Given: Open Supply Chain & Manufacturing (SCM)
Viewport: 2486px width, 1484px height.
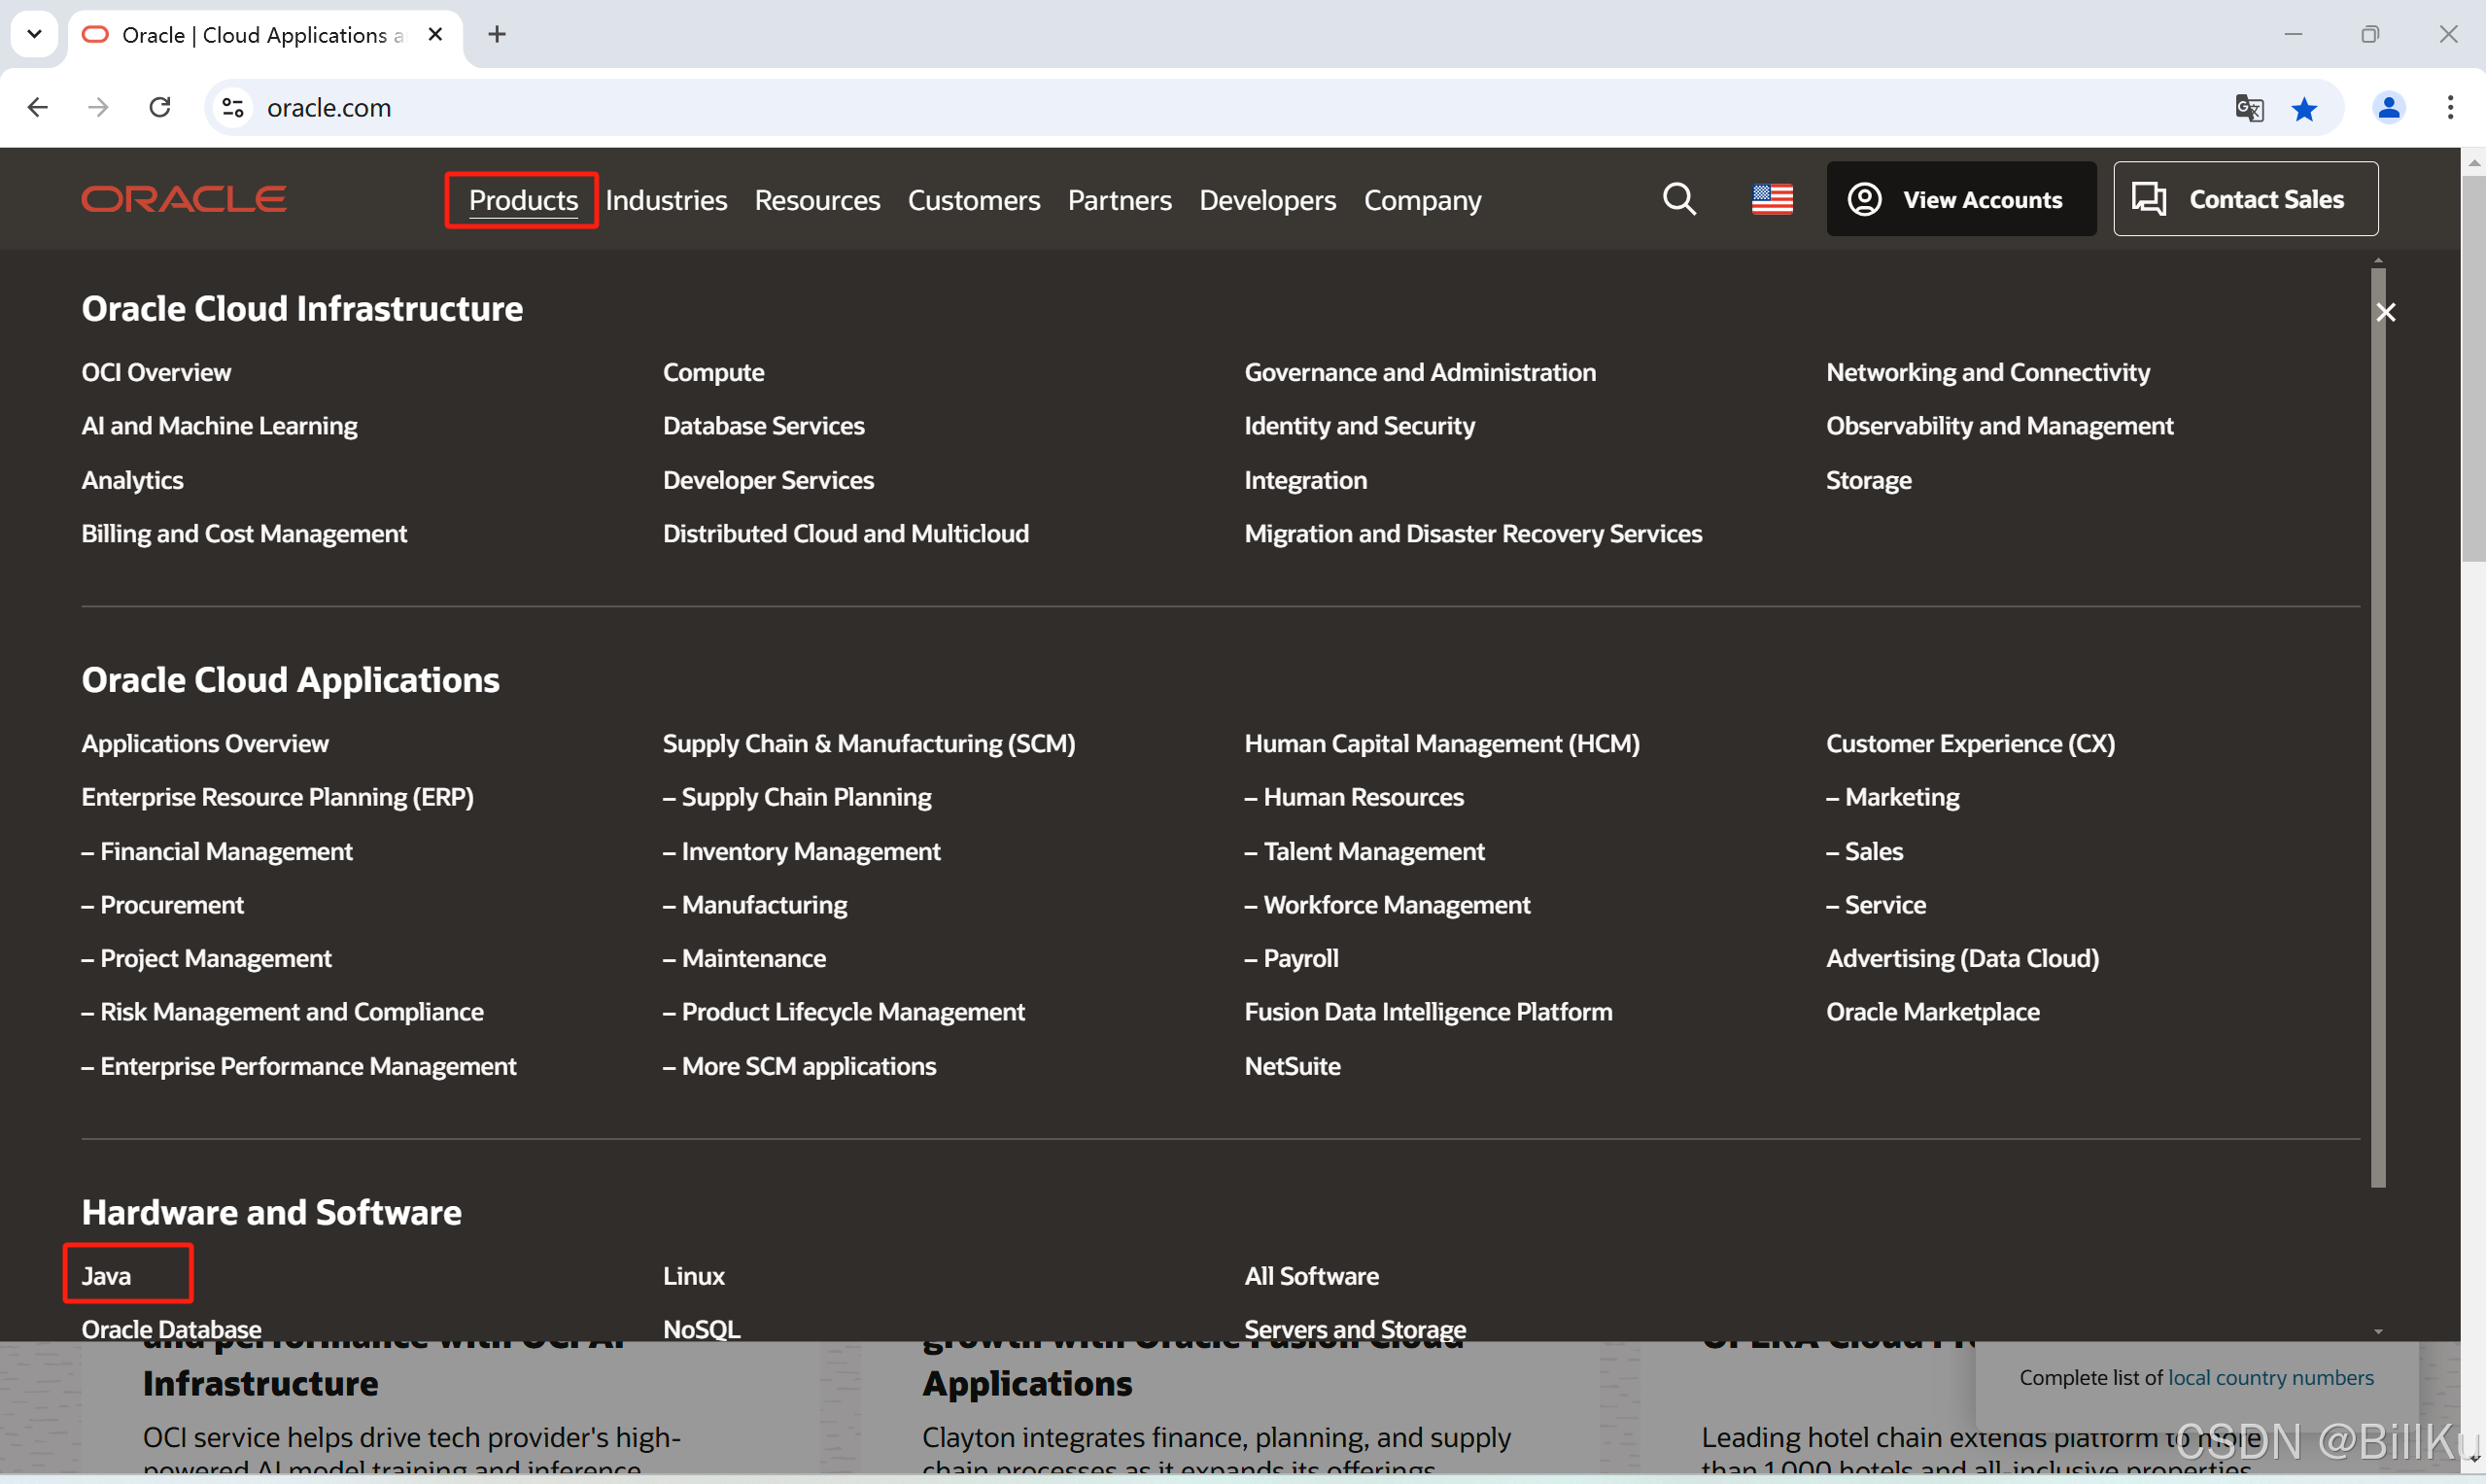Looking at the screenshot, I should (x=868, y=744).
